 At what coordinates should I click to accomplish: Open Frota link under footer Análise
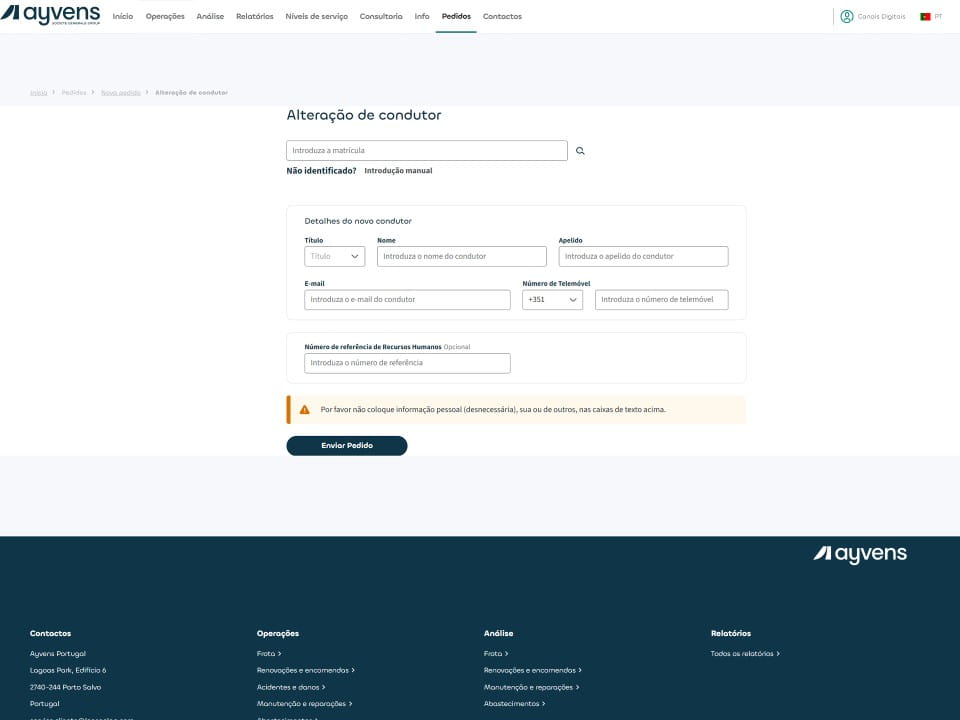coord(496,654)
